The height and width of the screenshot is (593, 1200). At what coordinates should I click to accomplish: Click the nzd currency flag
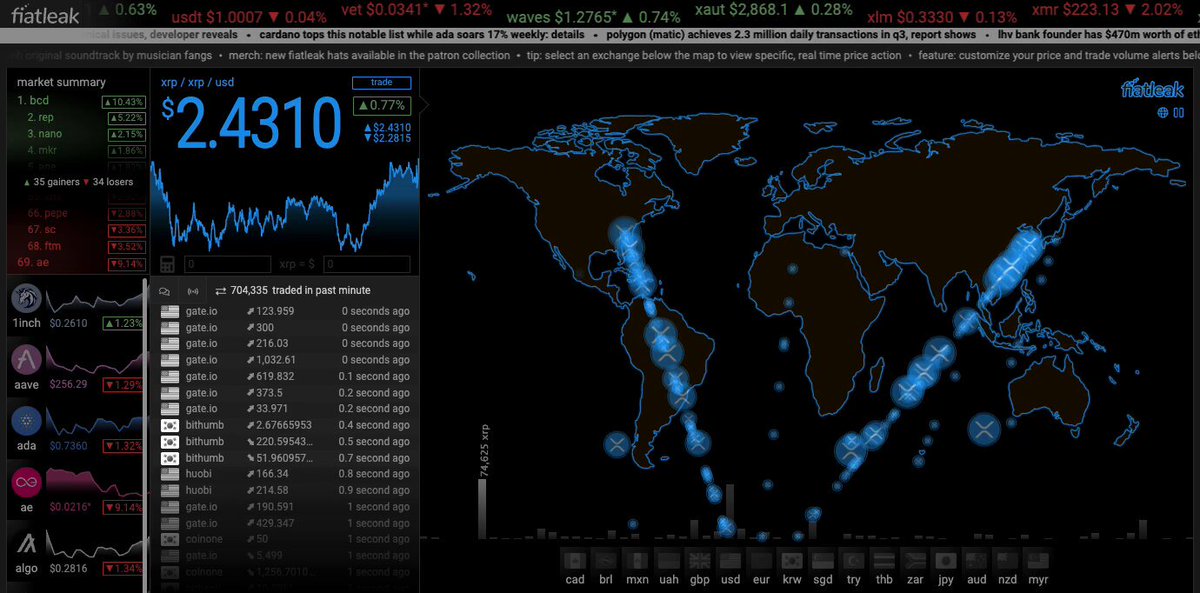pyautogui.click(x=1007, y=559)
